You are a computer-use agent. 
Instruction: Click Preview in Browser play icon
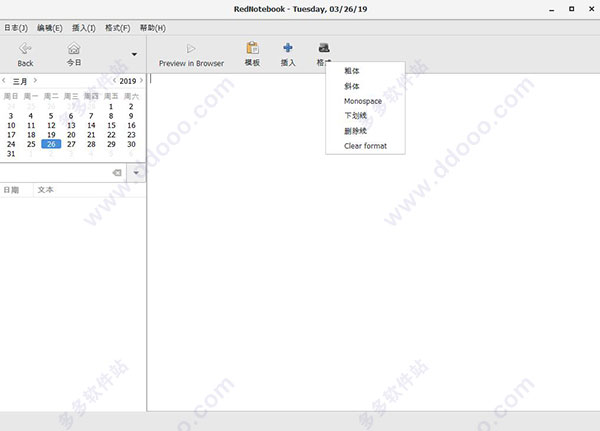[x=191, y=49]
